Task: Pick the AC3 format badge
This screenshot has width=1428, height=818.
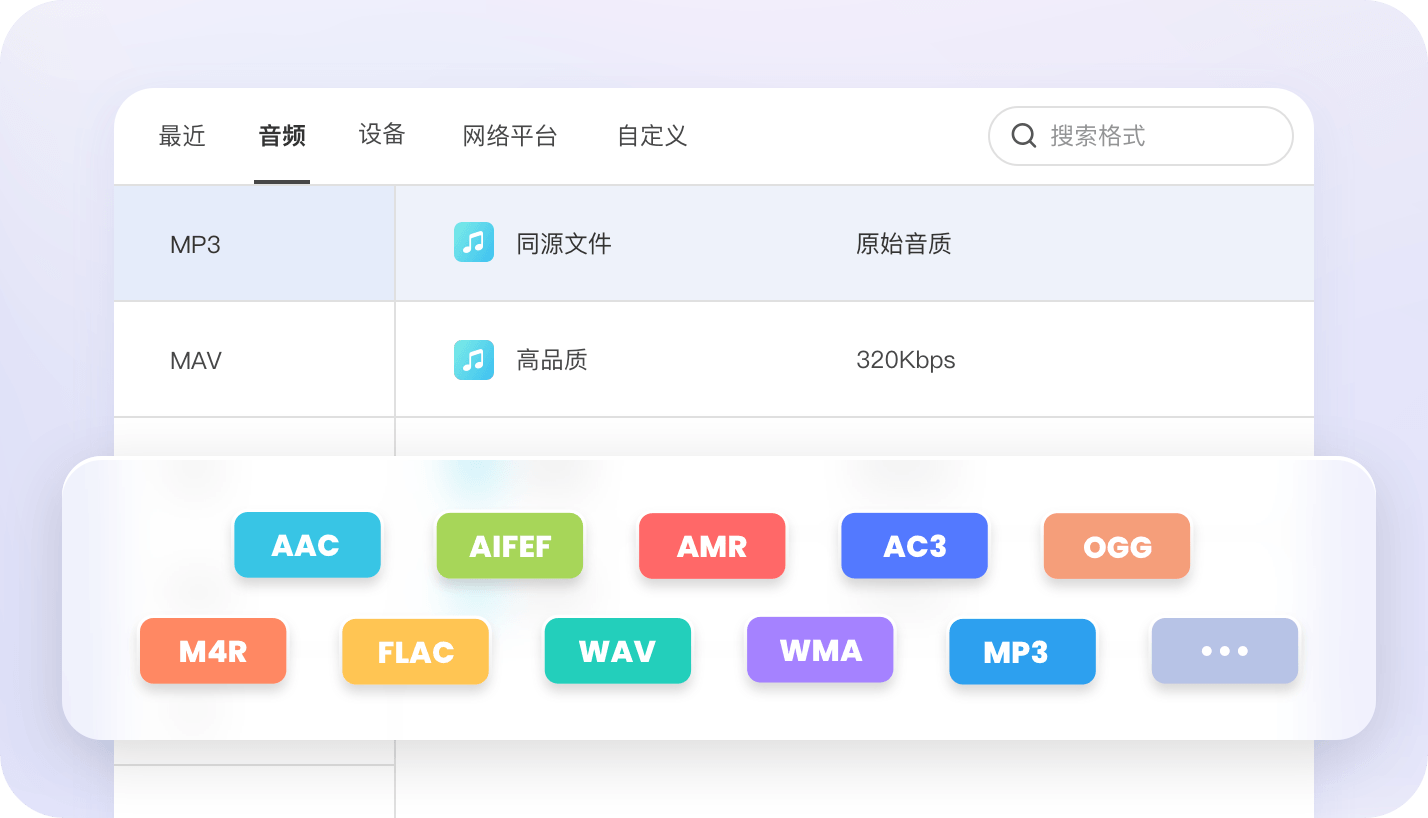Action: click(914, 546)
